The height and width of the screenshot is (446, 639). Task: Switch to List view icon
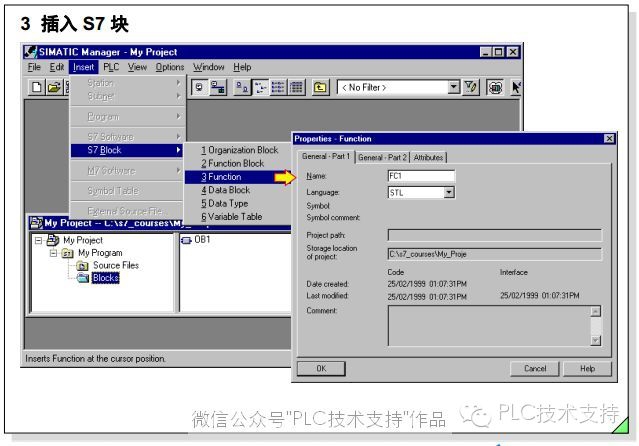pyautogui.click(x=278, y=87)
